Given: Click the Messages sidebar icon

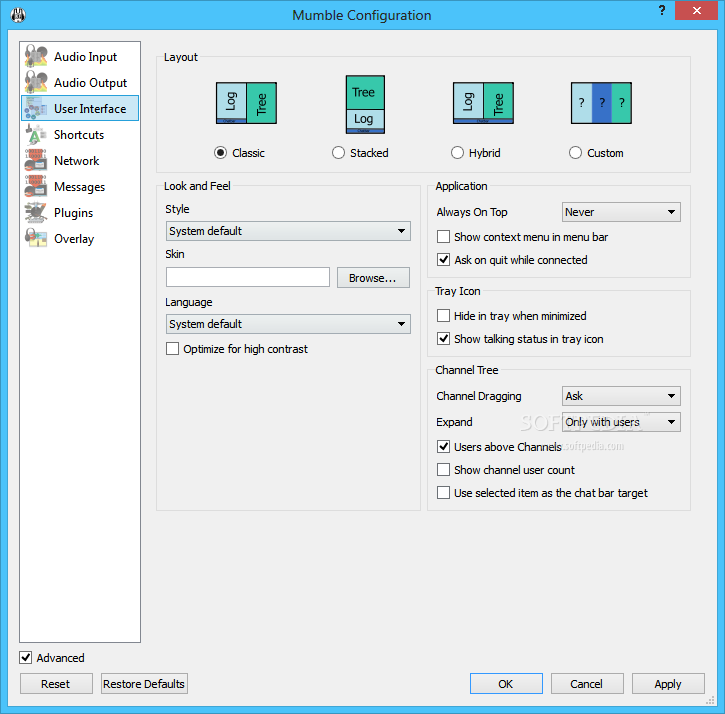Looking at the screenshot, I should pyautogui.click(x=36, y=186).
